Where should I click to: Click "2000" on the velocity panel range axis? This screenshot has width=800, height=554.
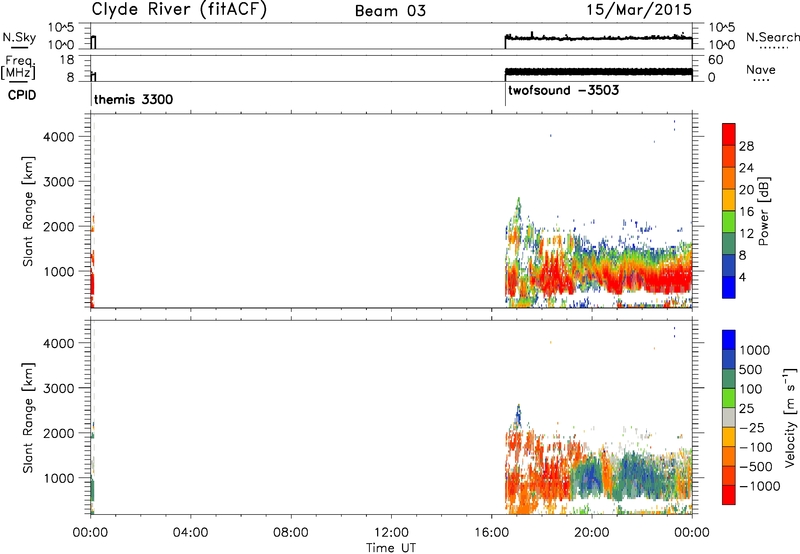[59, 433]
